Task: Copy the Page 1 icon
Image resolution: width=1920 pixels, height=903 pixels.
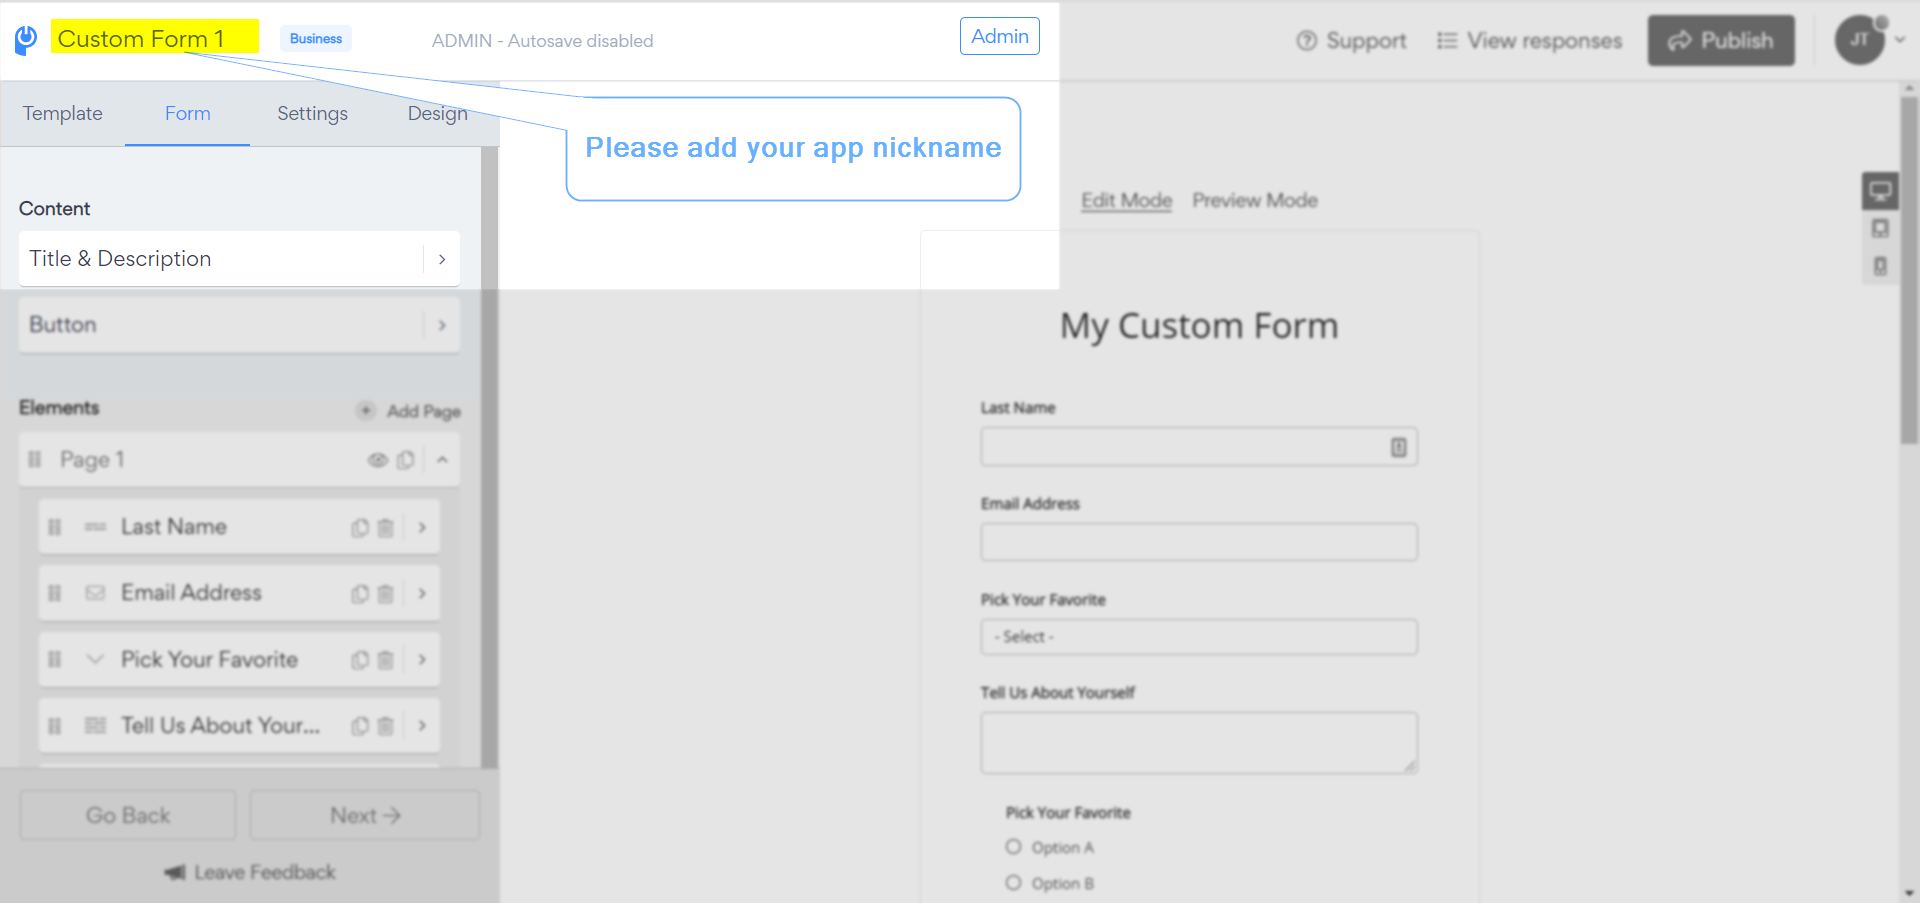Action: (x=405, y=460)
